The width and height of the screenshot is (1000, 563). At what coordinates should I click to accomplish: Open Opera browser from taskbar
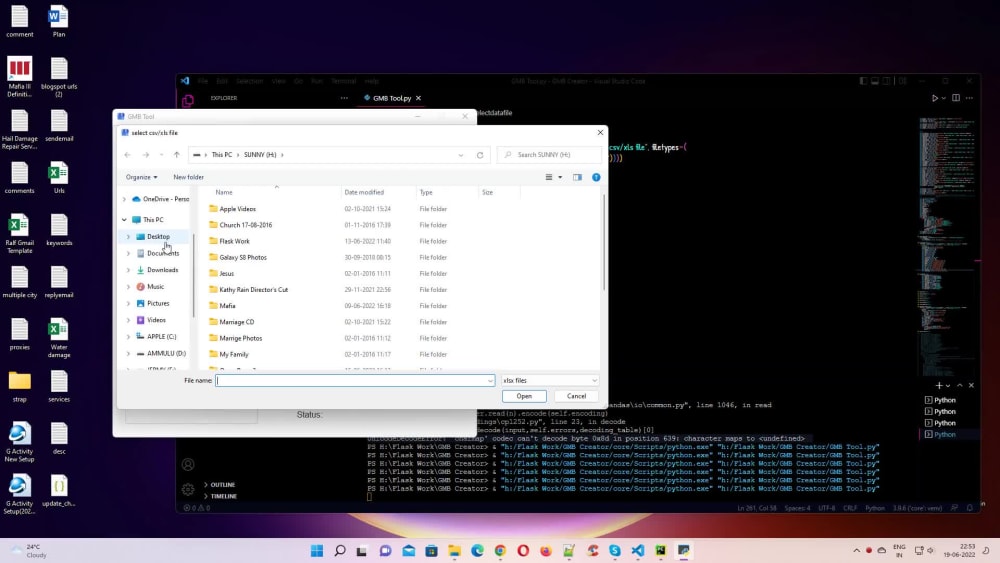click(x=523, y=550)
